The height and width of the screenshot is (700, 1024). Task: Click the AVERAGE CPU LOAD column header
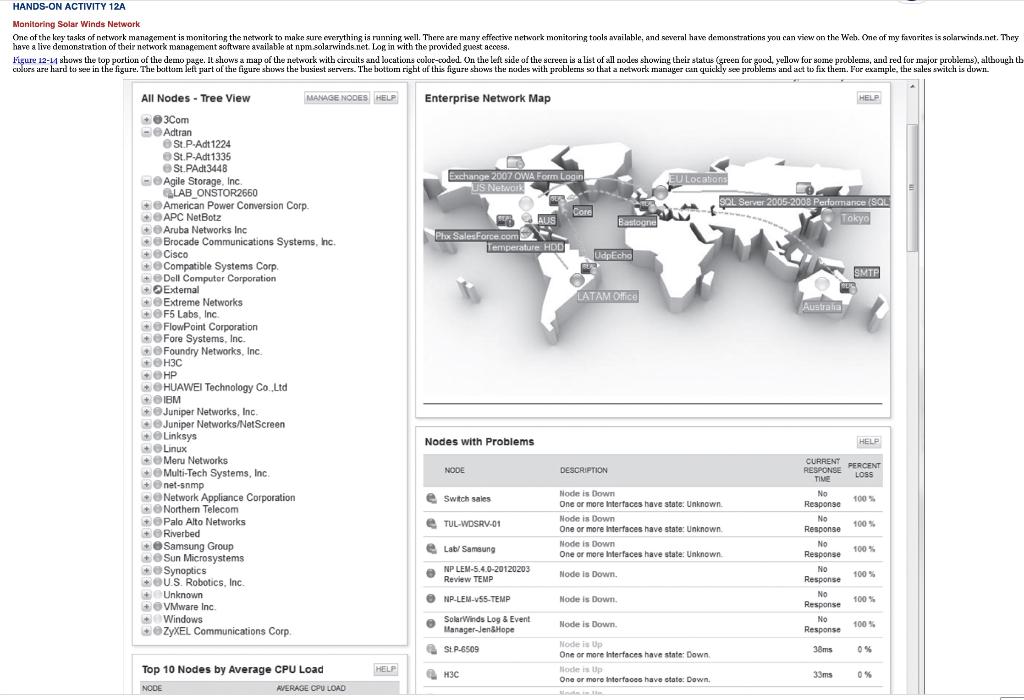(311, 688)
